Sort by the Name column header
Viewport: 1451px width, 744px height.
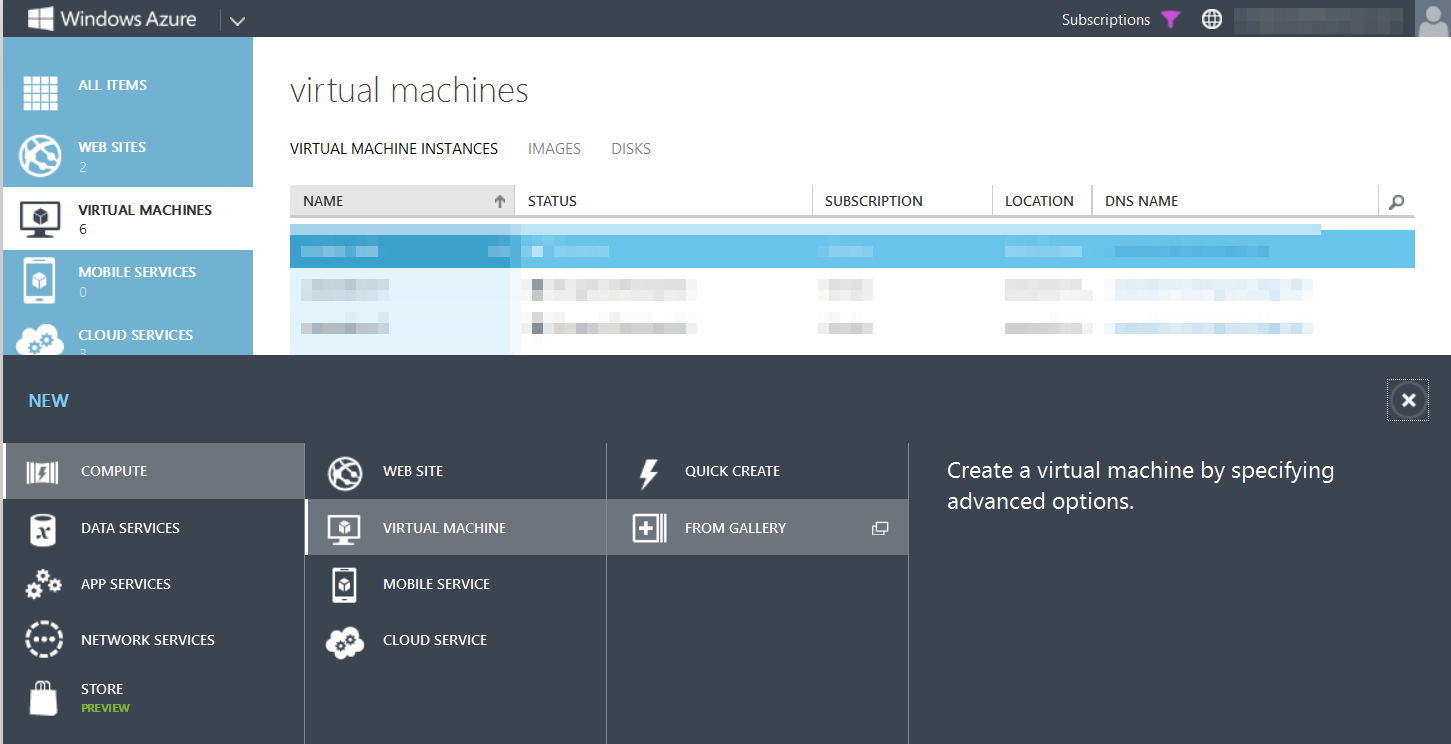[x=402, y=201]
